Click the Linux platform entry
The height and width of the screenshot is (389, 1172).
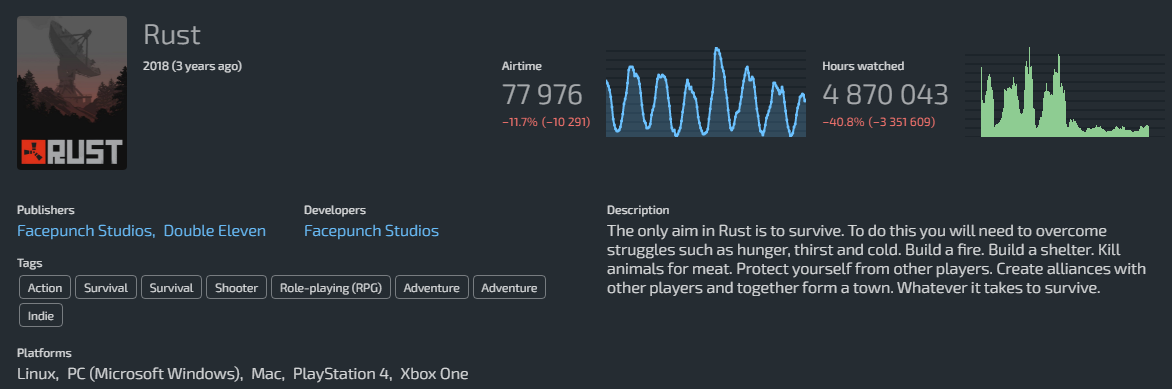coord(37,373)
